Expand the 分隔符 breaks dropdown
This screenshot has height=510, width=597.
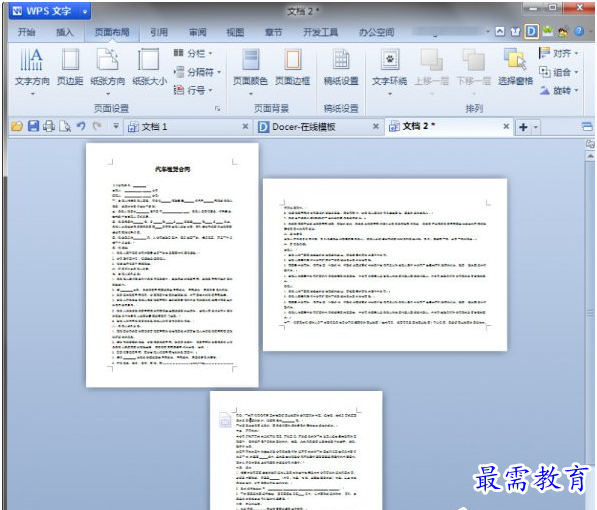pos(197,72)
